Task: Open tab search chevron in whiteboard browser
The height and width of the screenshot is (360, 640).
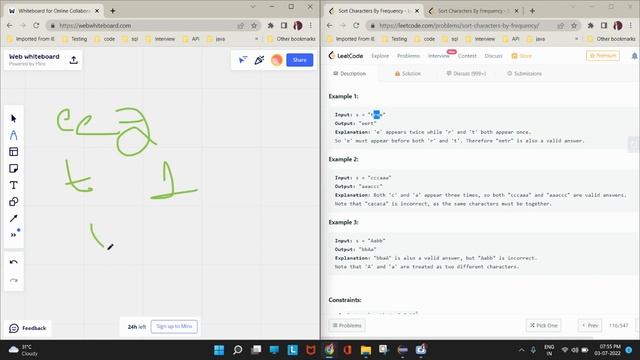Action: [253, 7]
